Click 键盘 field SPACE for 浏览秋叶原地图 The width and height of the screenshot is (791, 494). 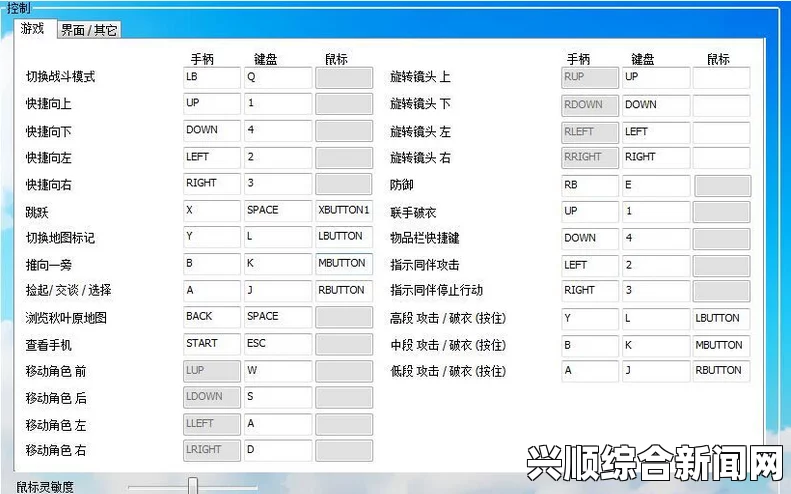click(278, 317)
